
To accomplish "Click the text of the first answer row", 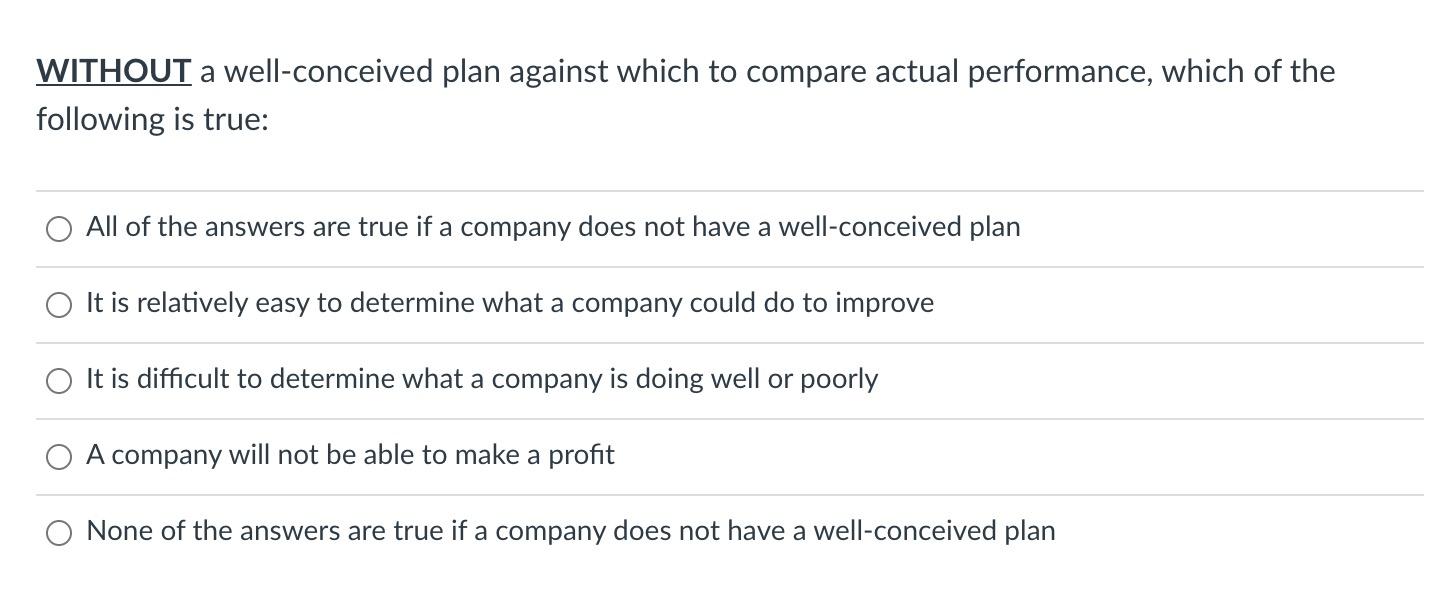I will (553, 228).
